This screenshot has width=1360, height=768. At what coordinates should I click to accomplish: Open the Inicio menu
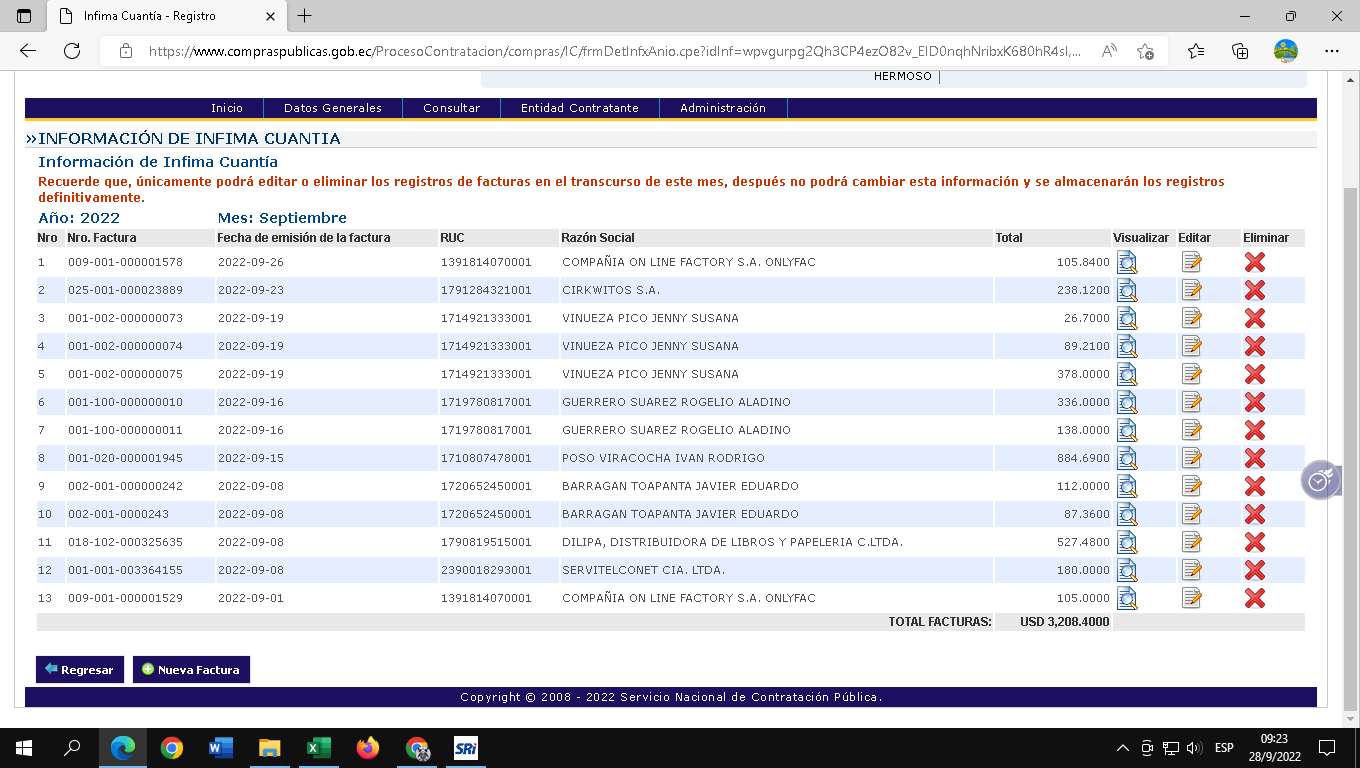point(227,108)
